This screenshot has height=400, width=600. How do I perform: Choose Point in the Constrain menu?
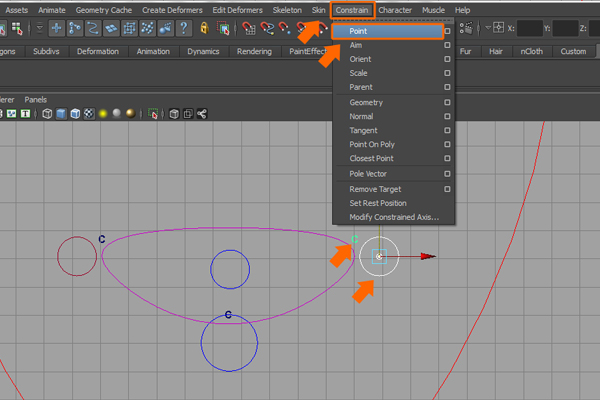tap(388, 31)
